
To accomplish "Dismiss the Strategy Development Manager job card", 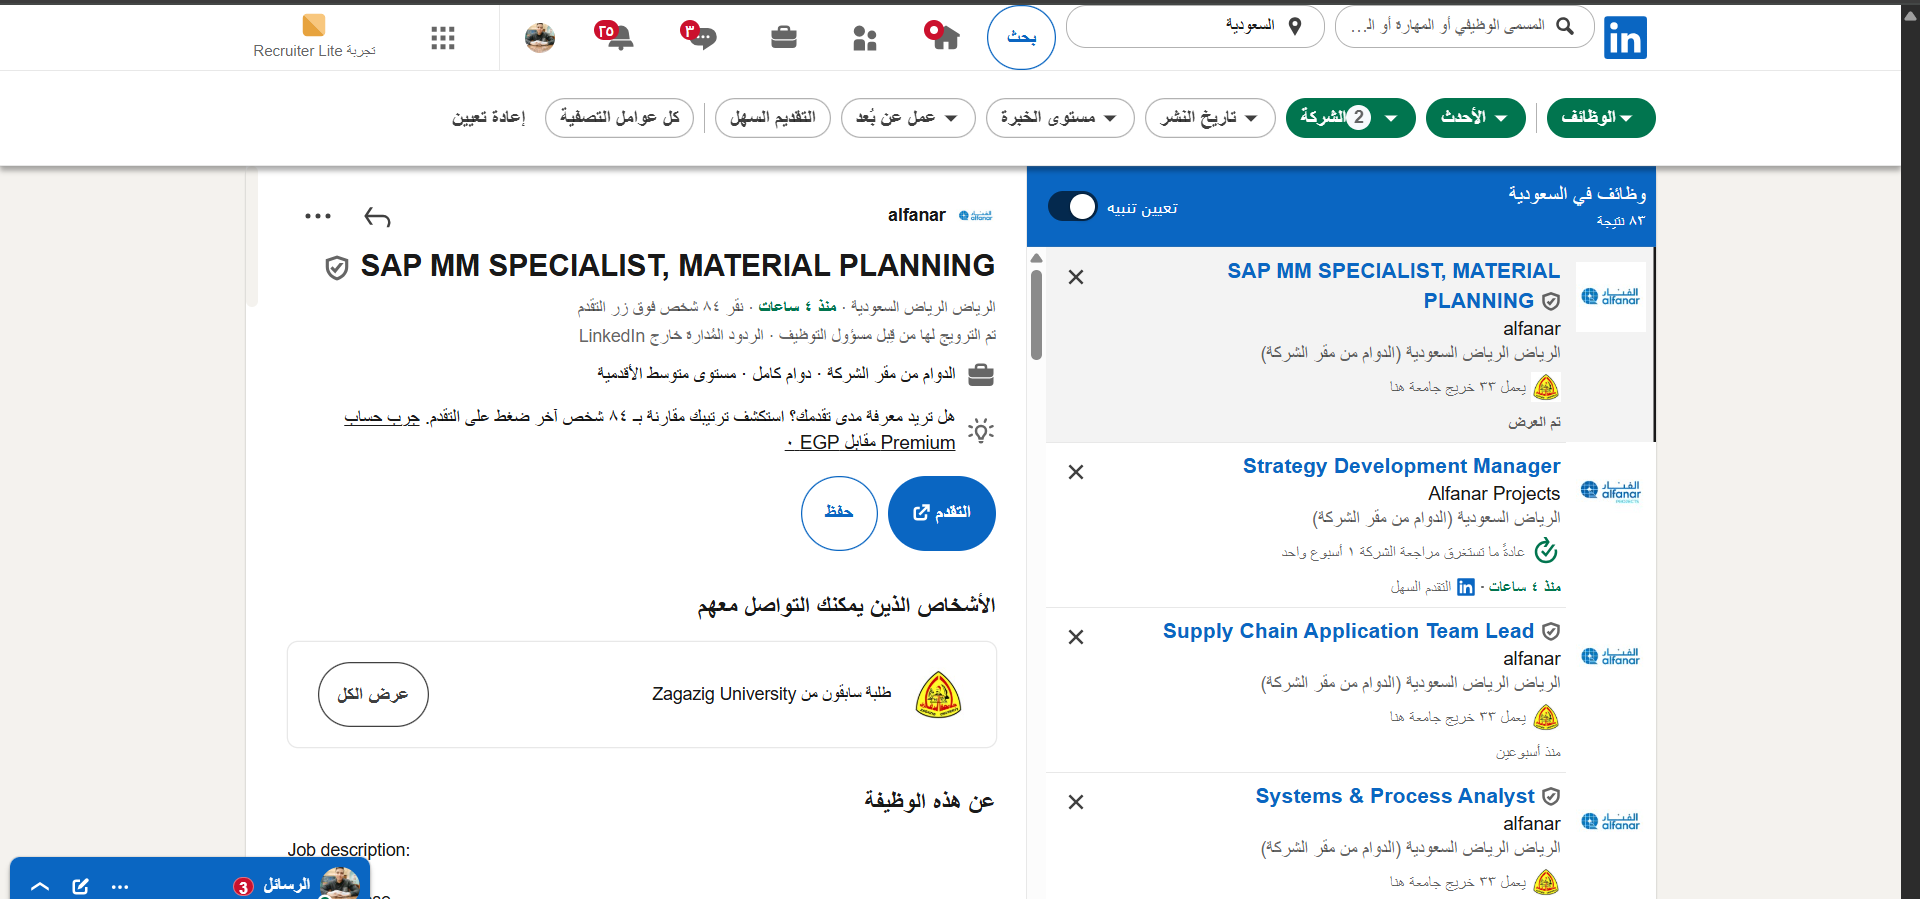I will [x=1076, y=472].
